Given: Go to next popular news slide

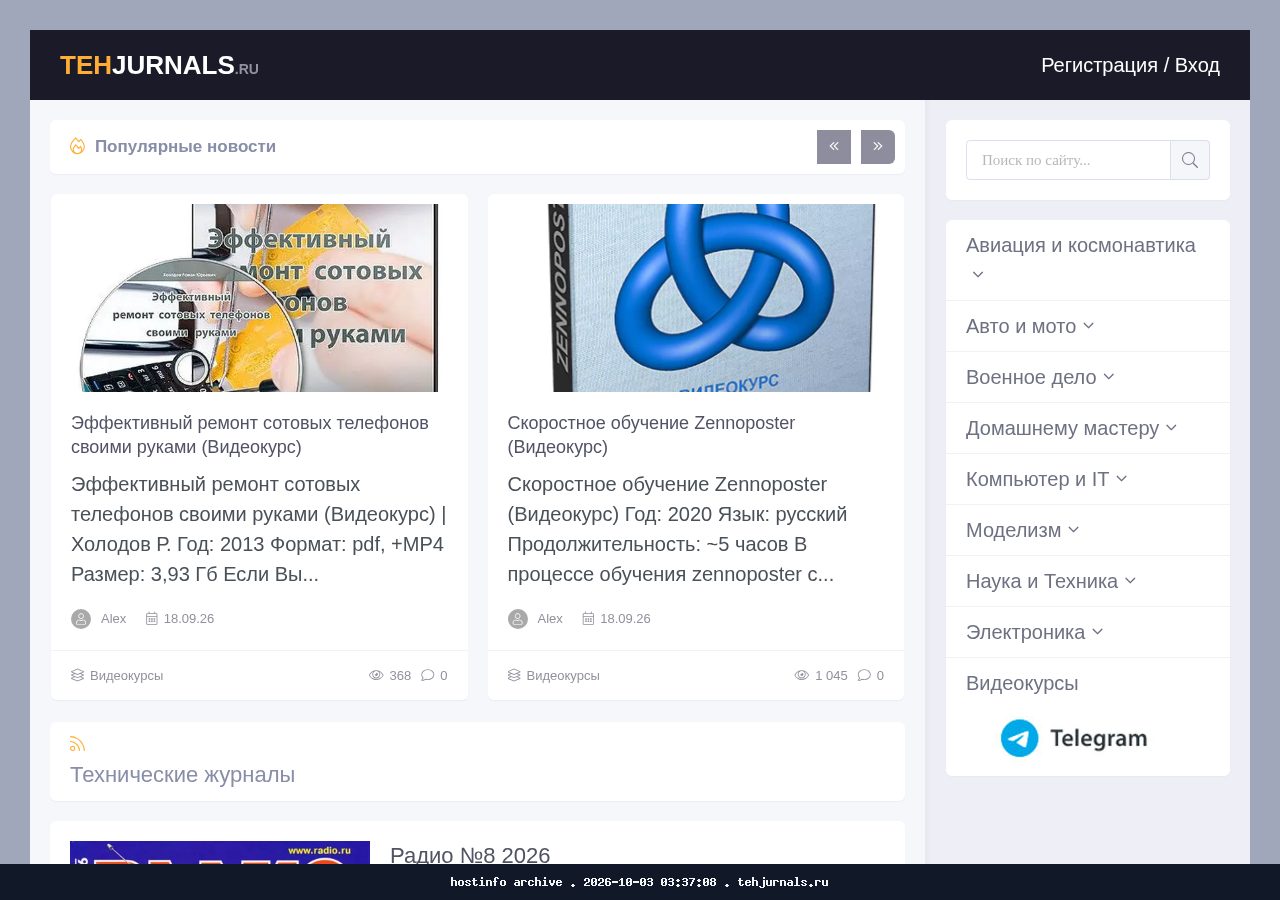Looking at the screenshot, I should [x=878, y=147].
